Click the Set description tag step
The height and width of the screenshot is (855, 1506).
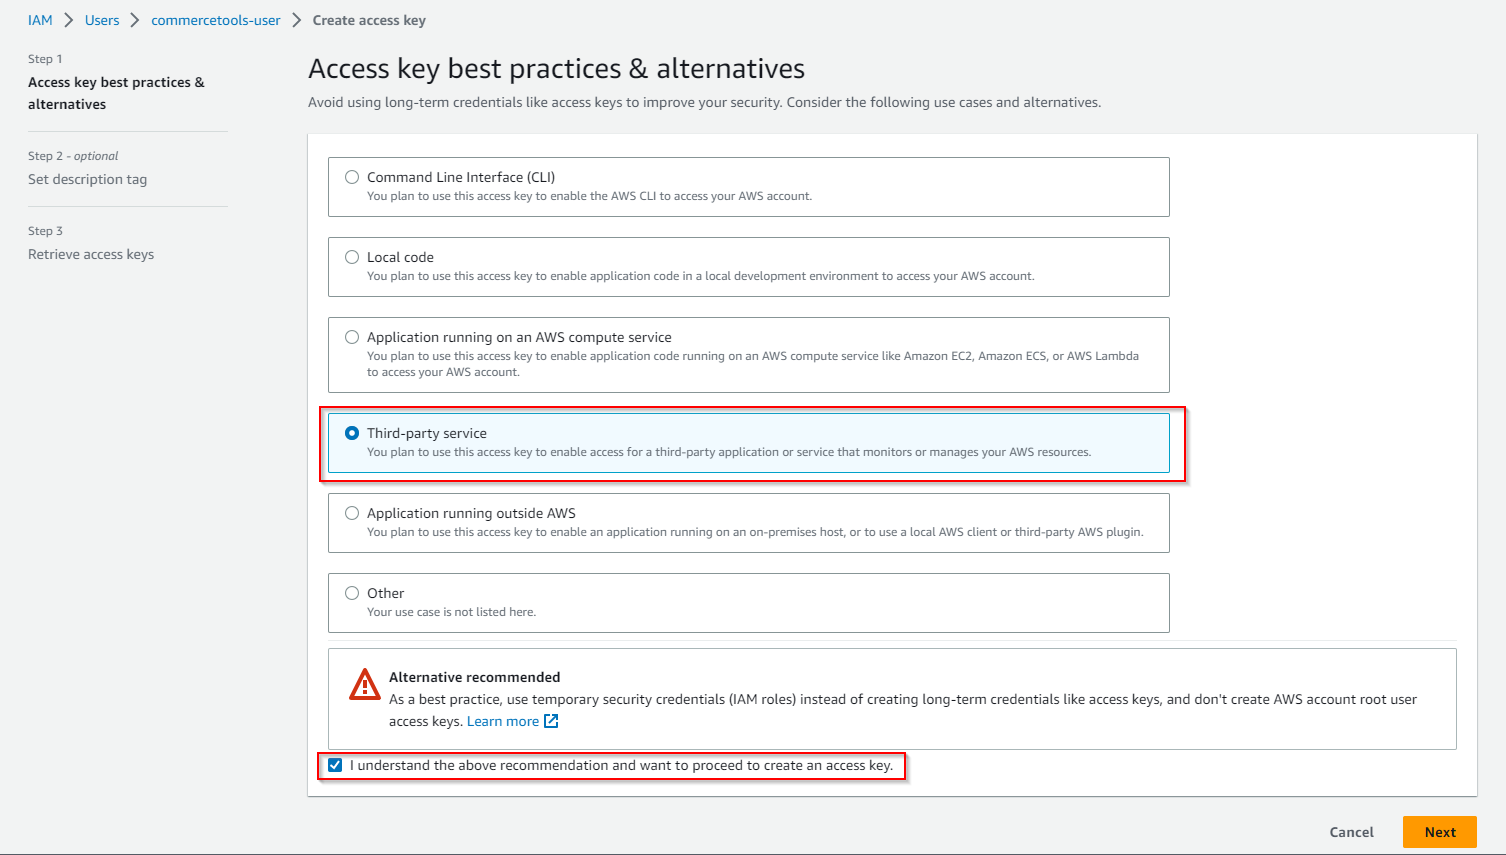pyautogui.click(x=87, y=179)
